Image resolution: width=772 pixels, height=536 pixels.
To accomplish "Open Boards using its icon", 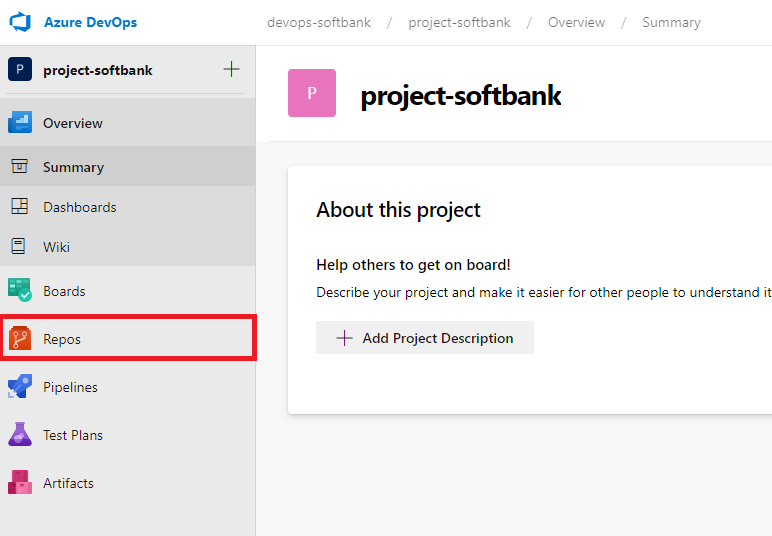I will tap(20, 291).
